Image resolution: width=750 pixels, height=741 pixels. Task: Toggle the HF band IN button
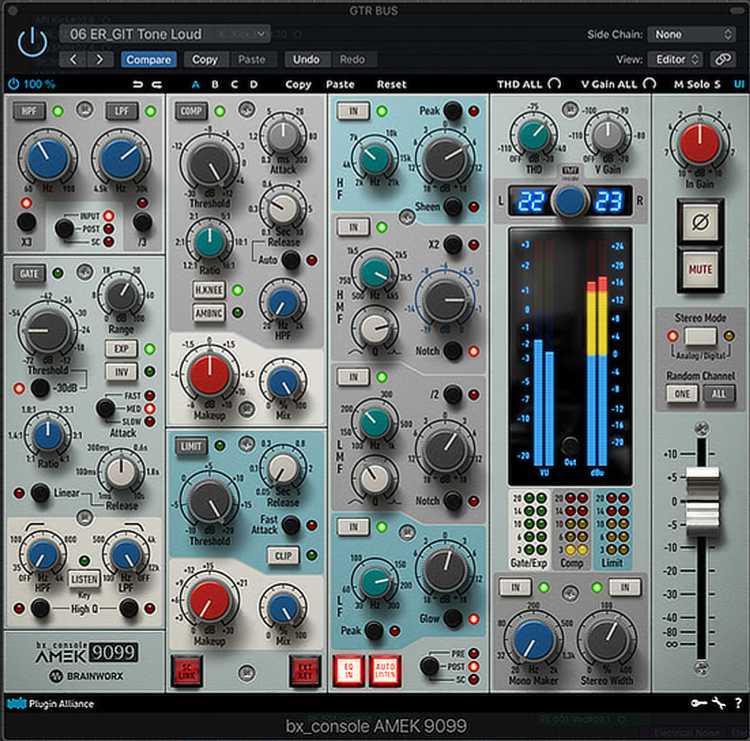click(x=353, y=111)
